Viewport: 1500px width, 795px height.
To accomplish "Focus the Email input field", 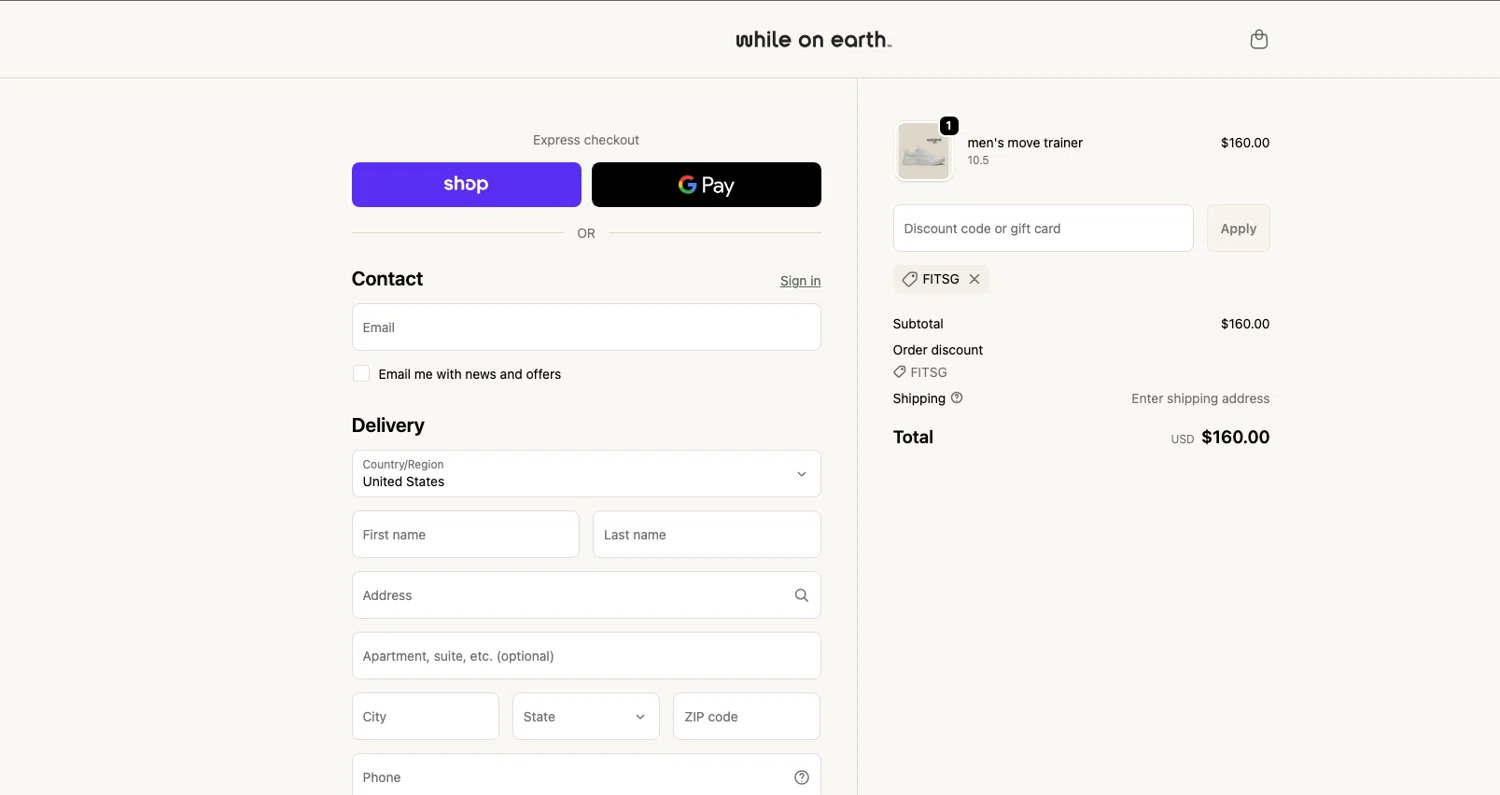I will (x=586, y=327).
